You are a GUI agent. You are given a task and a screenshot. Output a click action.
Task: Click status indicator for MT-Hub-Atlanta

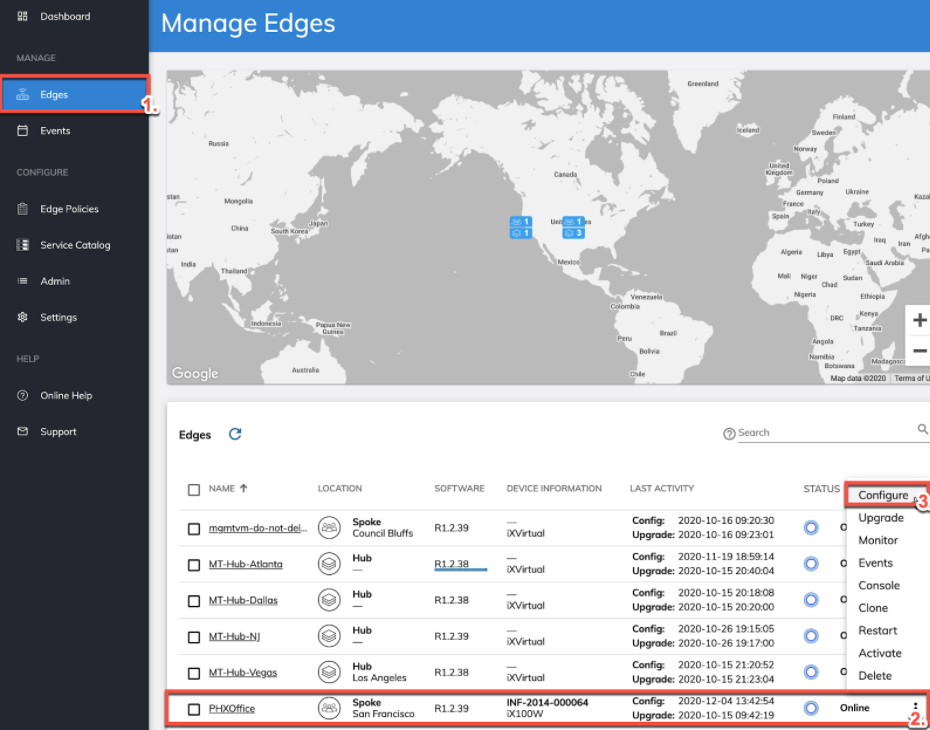811,563
